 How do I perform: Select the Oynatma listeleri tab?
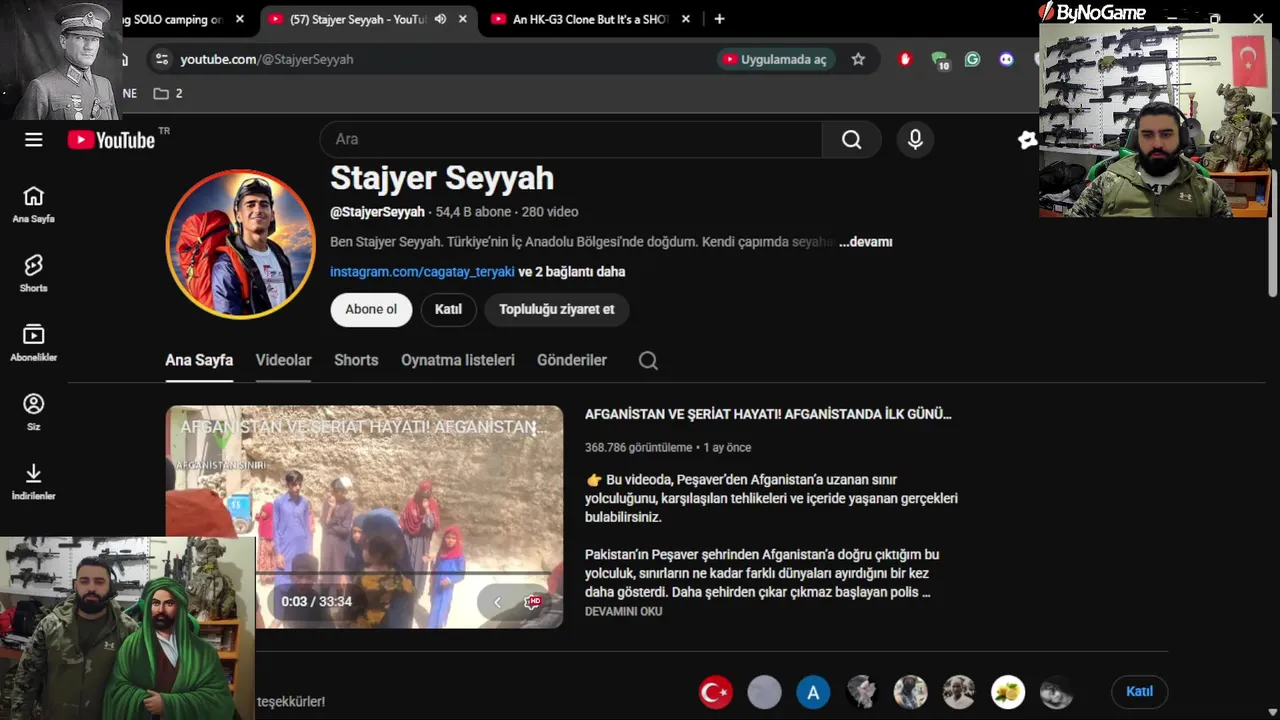[458, 361]
